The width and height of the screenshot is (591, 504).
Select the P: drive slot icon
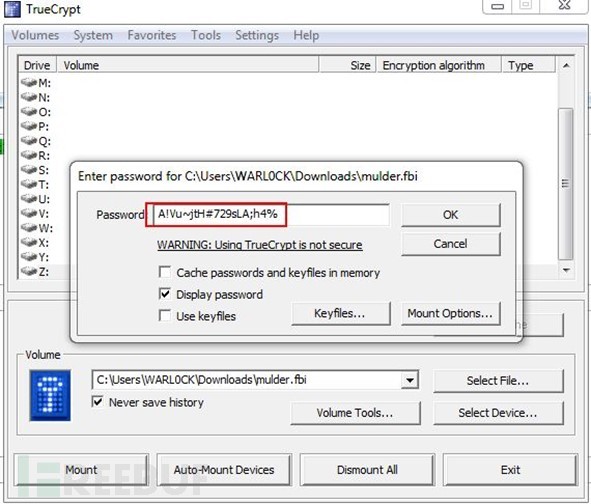pyautogui.click(x=29, y=126)
